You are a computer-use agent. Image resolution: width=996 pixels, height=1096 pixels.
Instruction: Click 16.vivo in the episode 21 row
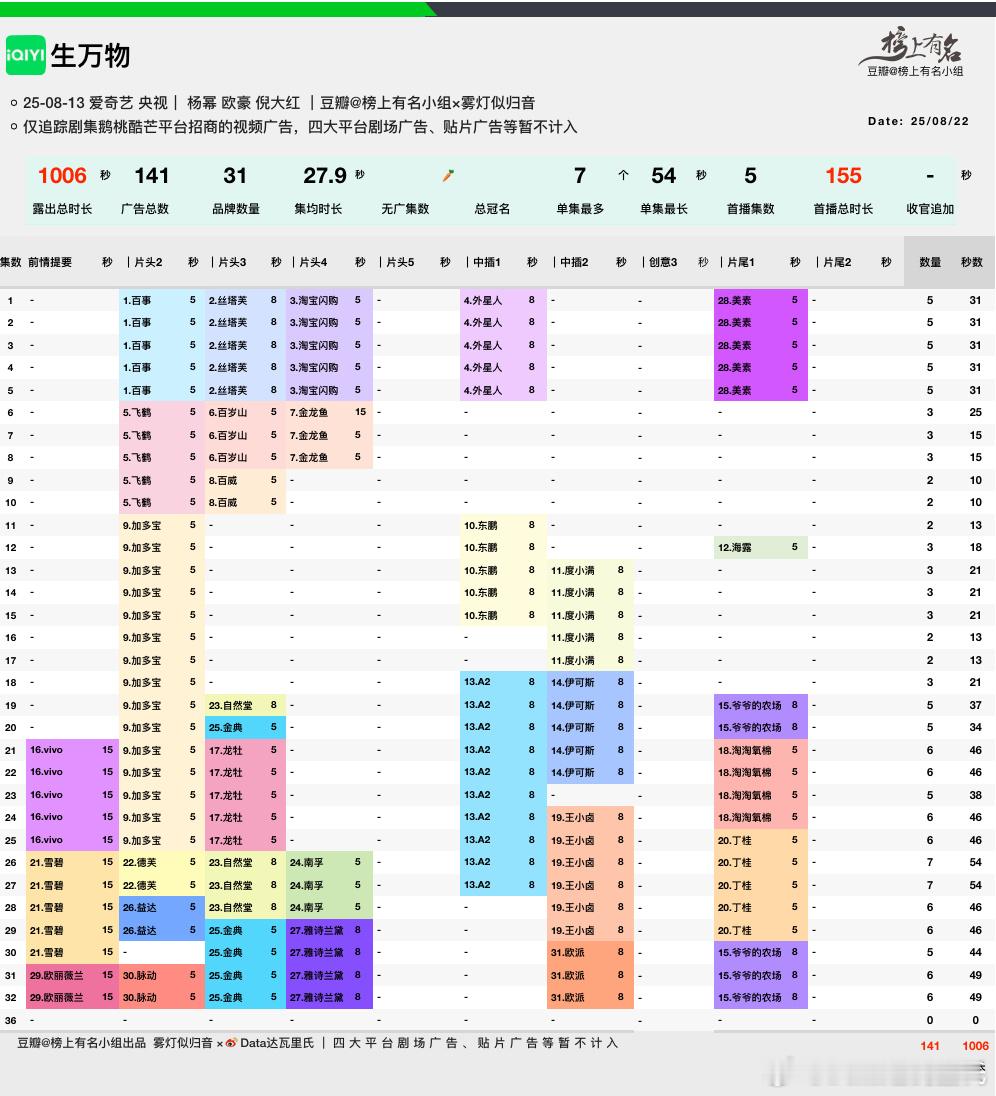tap(46, 749)
